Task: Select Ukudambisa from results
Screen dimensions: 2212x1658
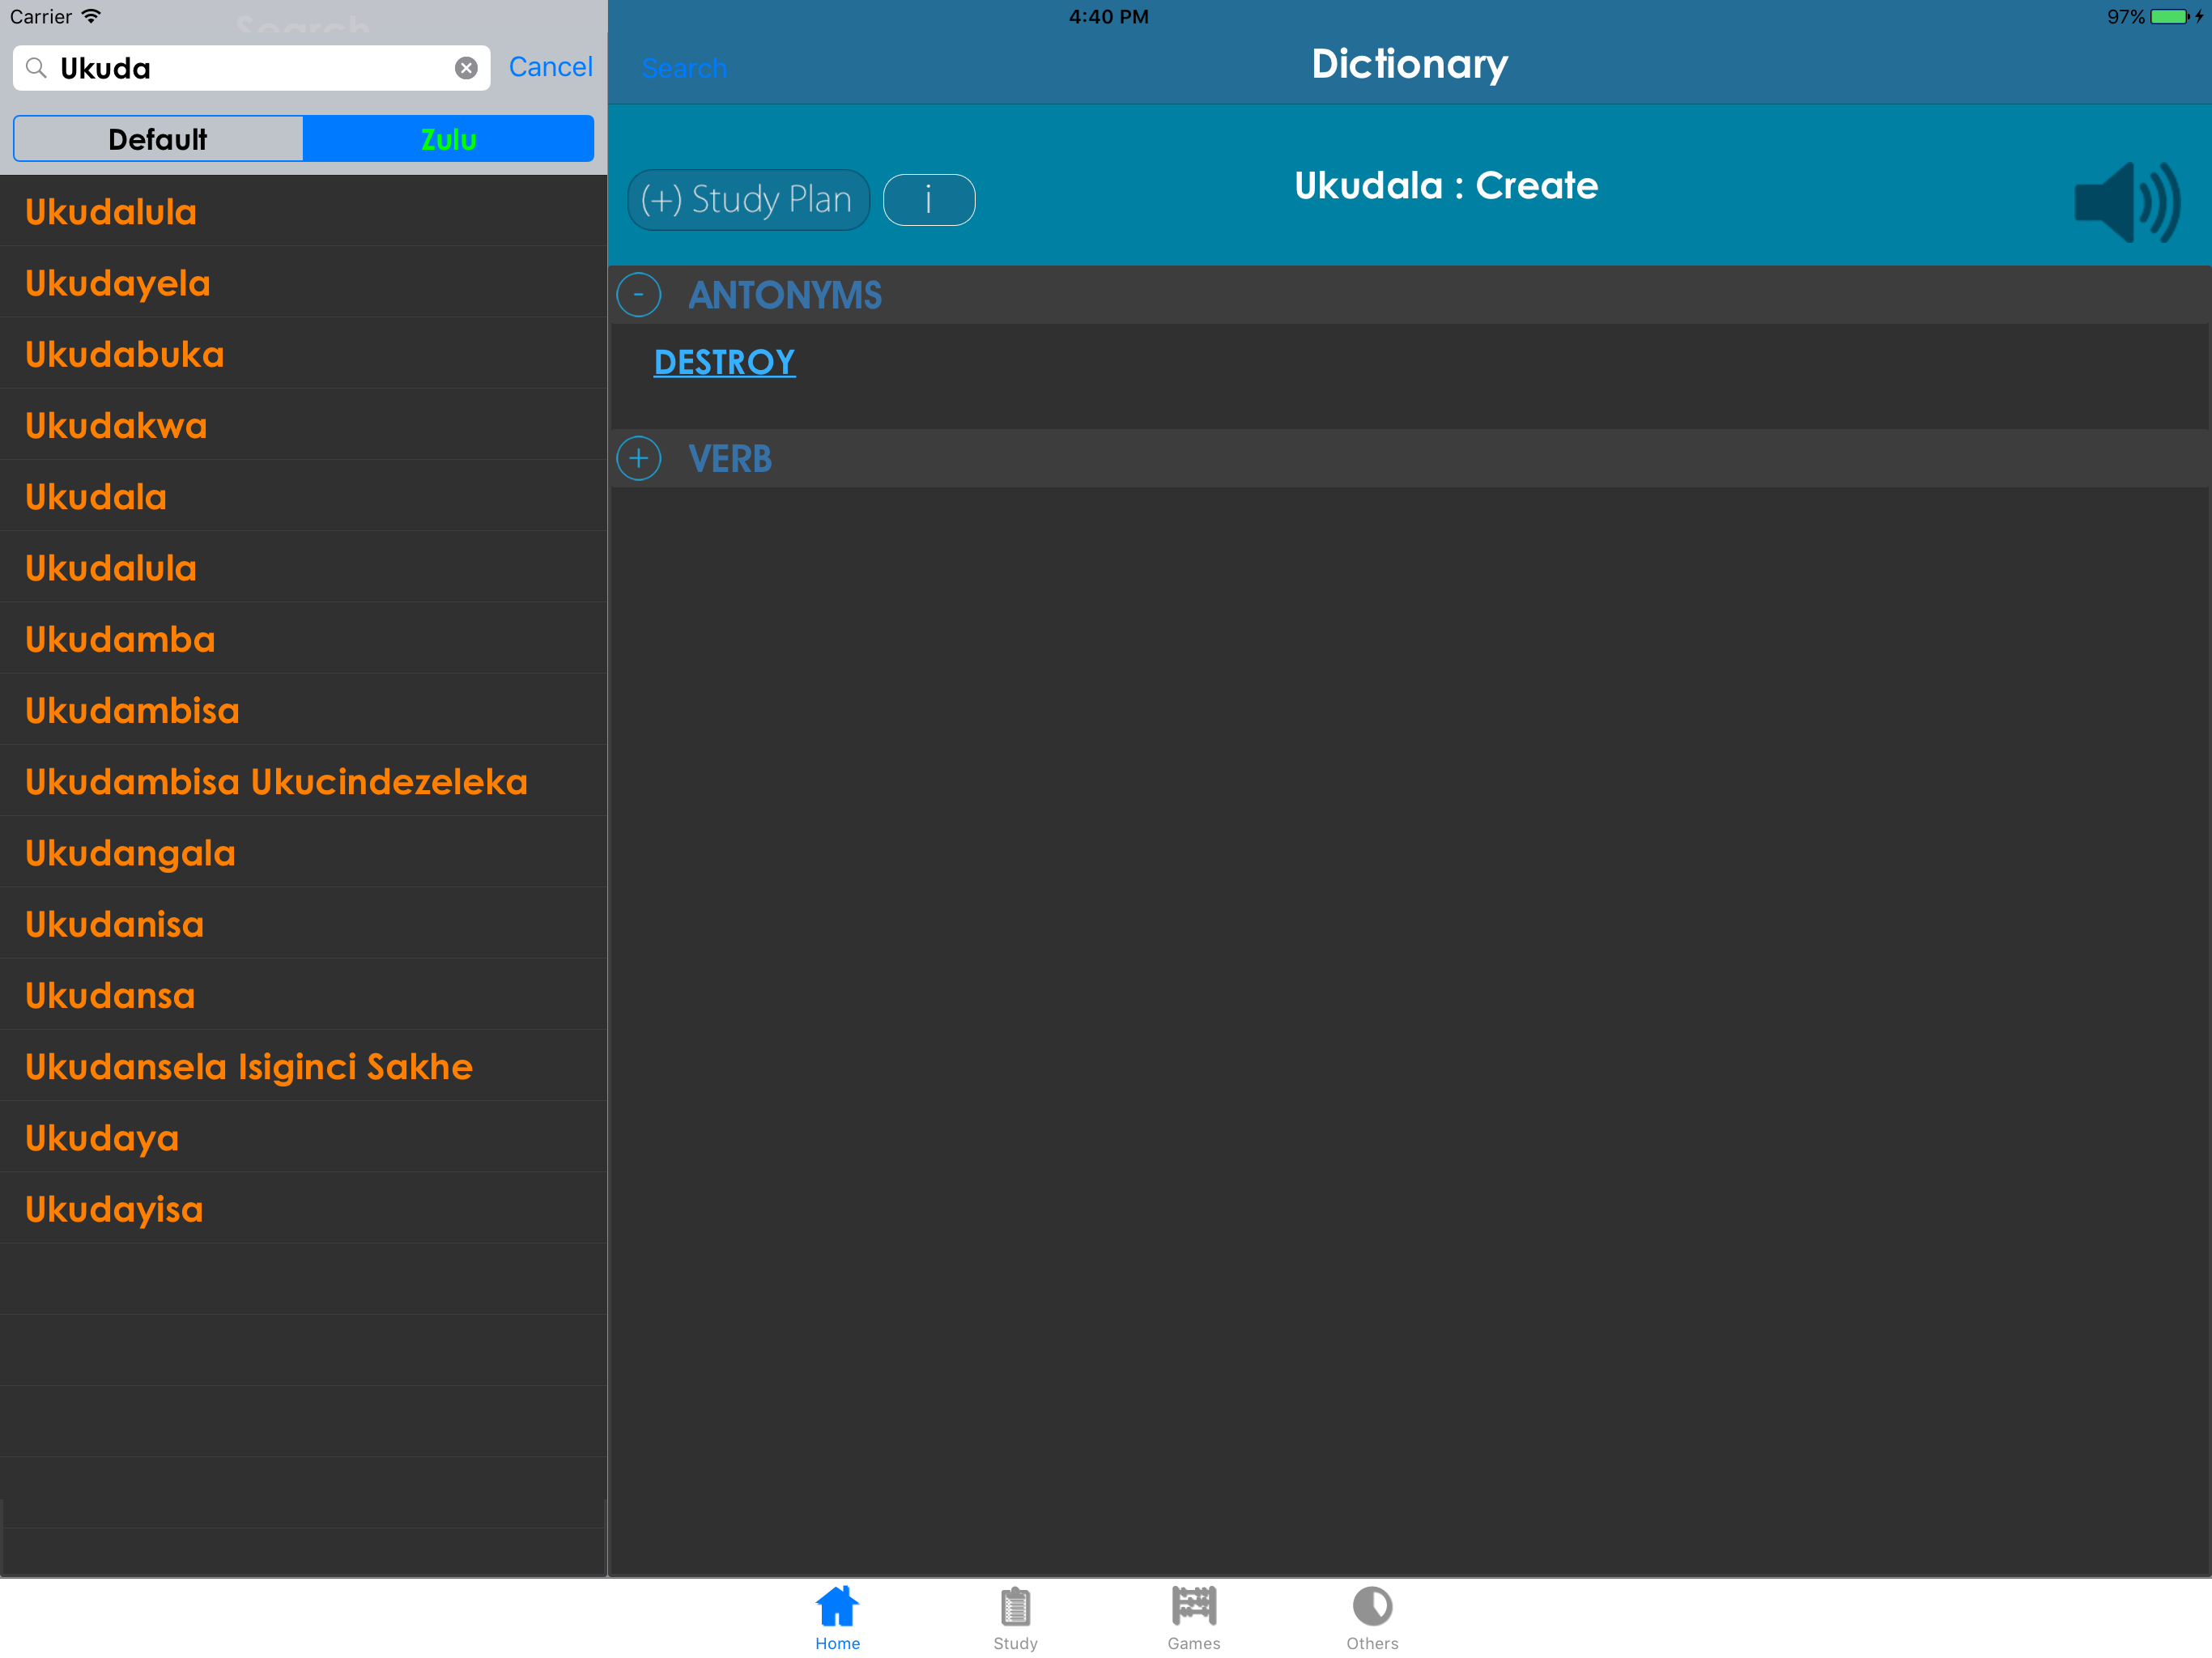Action: [x=303, y=710]
